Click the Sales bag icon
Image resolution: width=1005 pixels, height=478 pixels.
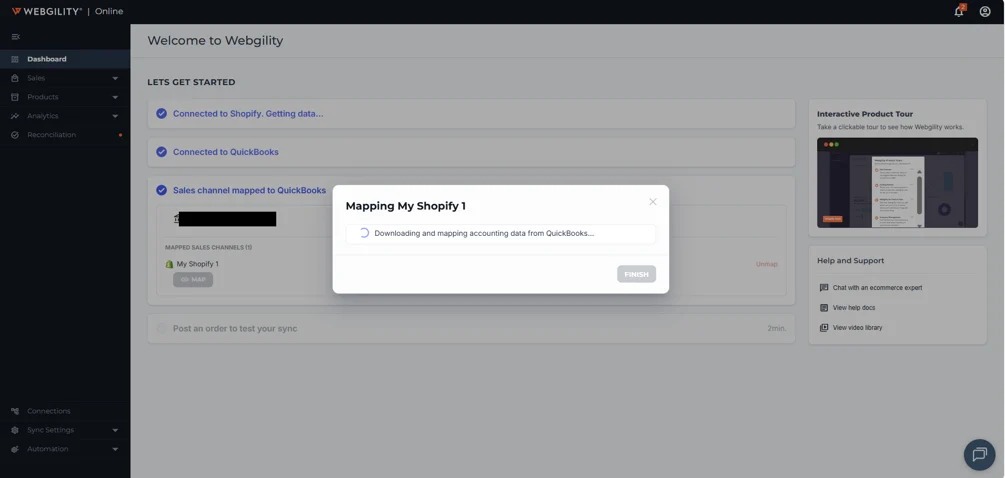click(15, 78)
